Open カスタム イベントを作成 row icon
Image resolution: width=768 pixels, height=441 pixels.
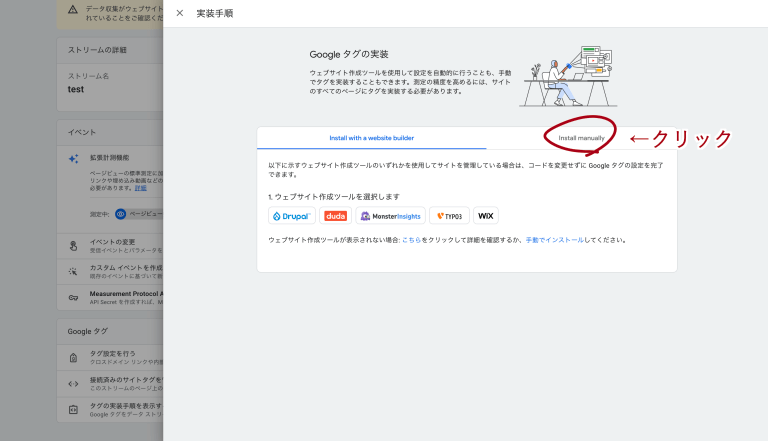click(x=73, y=271)
